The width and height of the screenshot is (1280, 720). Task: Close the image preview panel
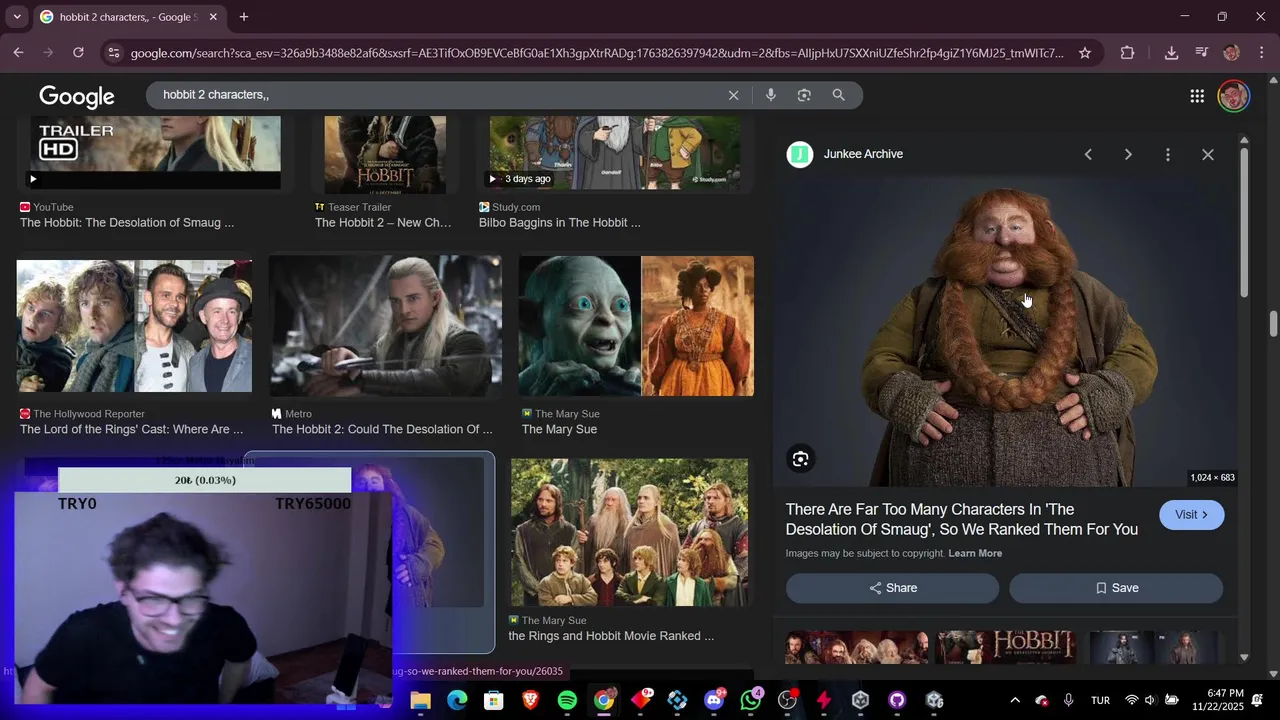[1208, 154]
